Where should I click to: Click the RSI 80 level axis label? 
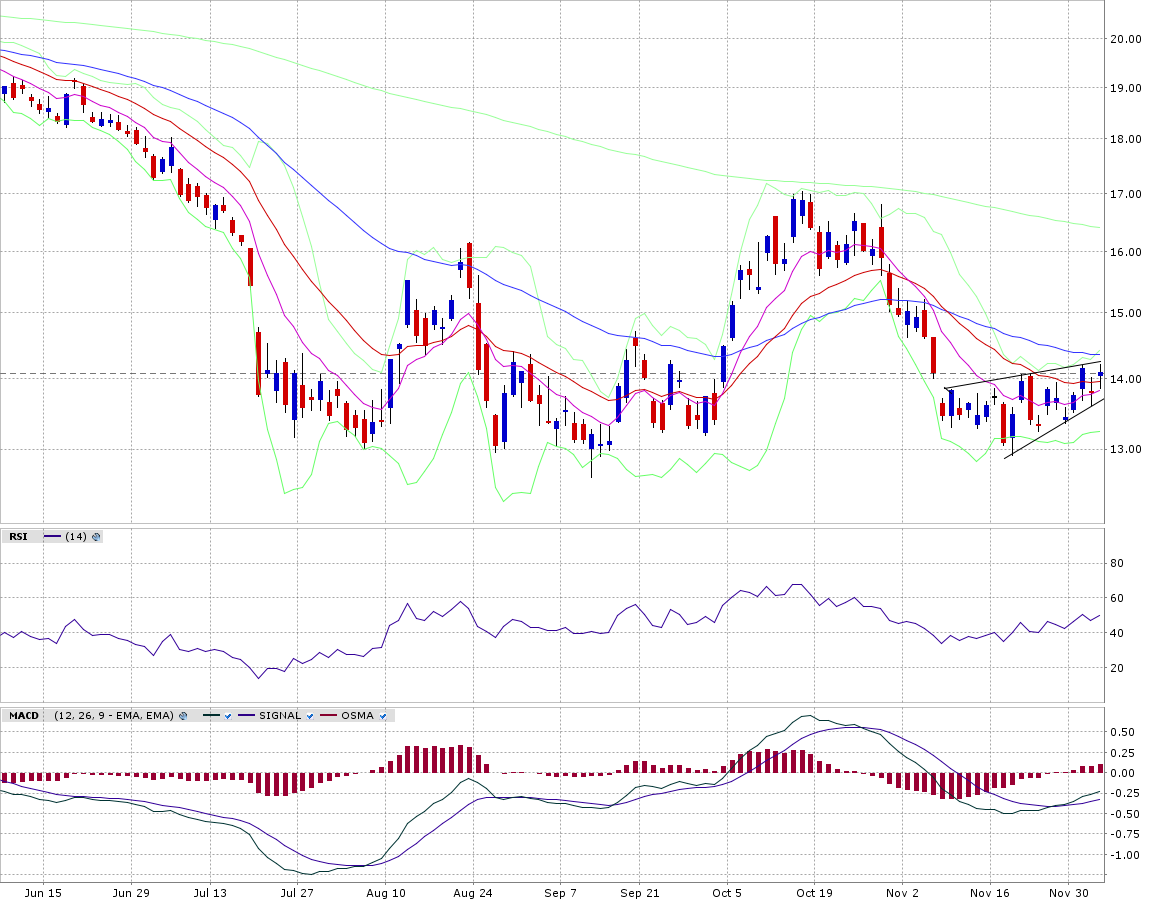(x=1116, y=564)
